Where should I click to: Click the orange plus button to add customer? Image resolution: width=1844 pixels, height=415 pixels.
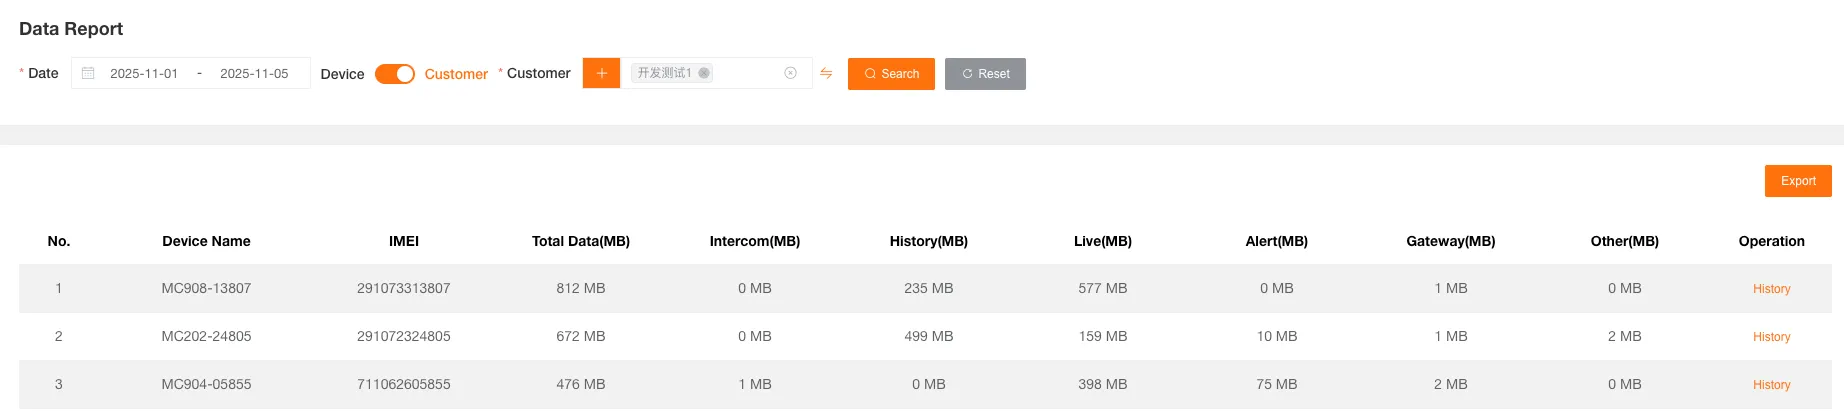click(x=601, y=73)
